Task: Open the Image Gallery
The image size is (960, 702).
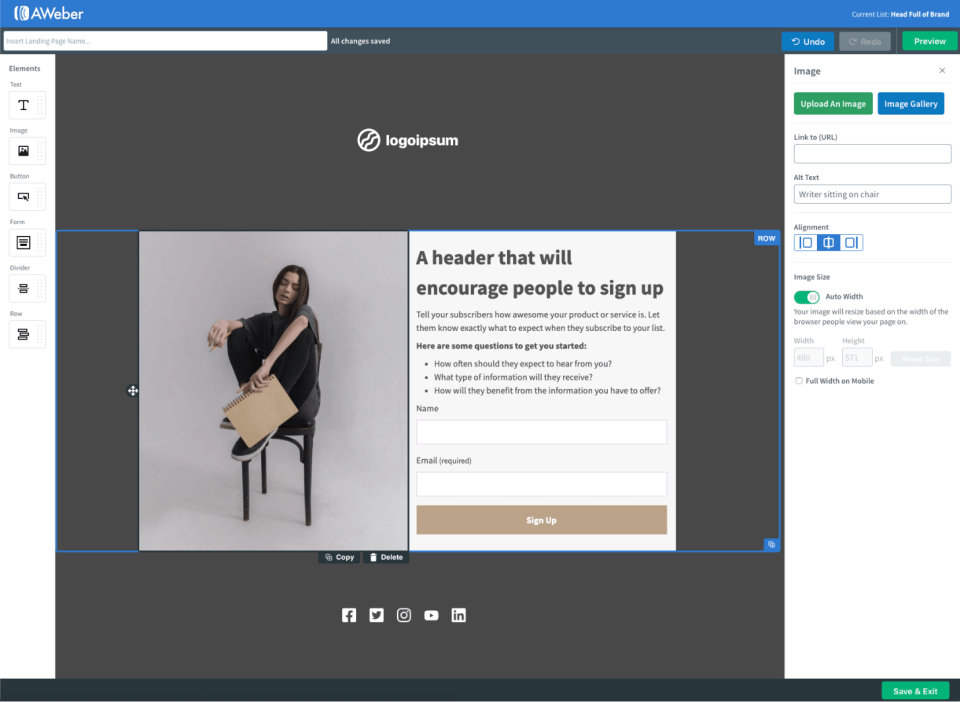Action: click(x=910, y=103)
